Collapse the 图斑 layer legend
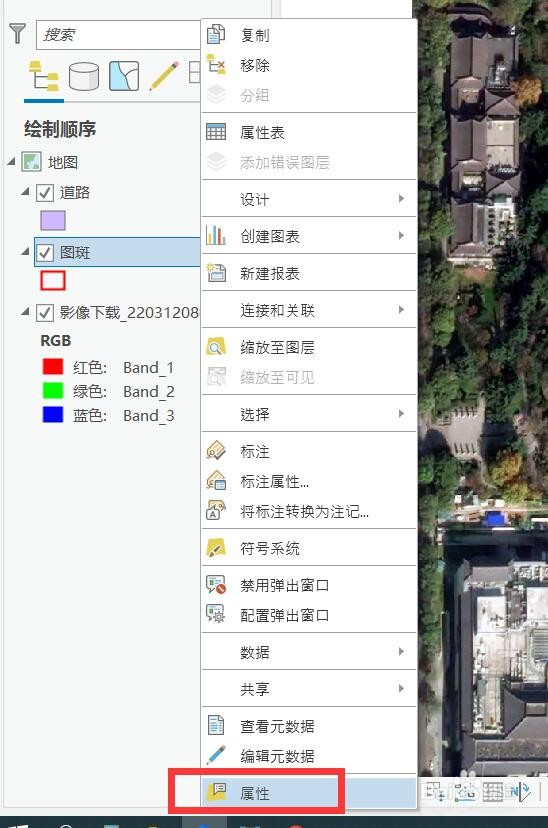This screenshot has width=548, height=828. pyautogui.click(x=25, y=252)
